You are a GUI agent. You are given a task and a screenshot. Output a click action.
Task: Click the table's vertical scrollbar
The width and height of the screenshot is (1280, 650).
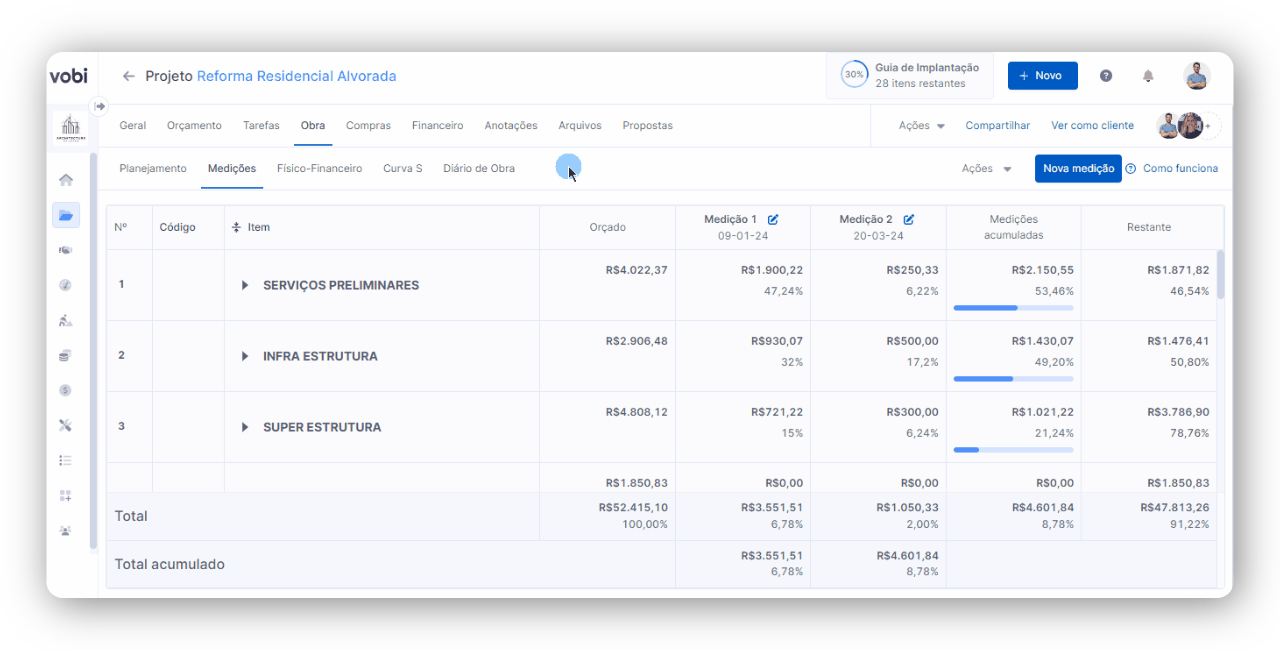(x=1221, y=275)
